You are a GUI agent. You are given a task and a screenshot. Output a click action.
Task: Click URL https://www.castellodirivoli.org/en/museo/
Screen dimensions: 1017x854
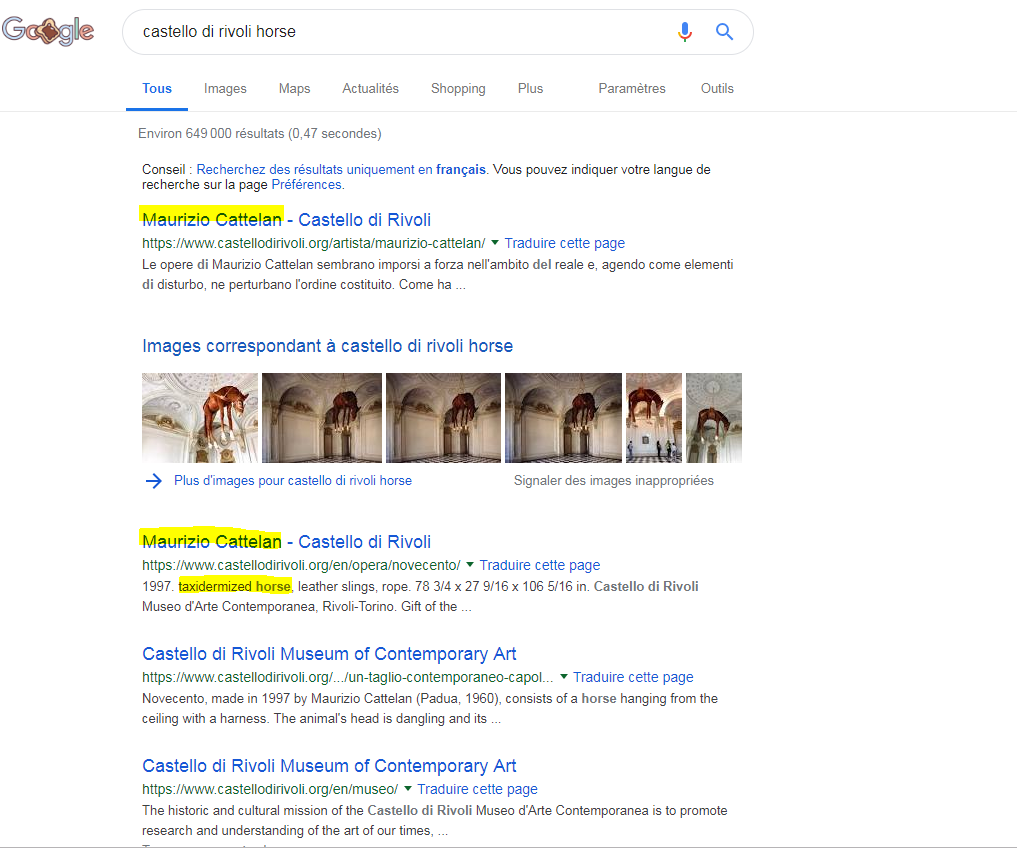(270, 789)
